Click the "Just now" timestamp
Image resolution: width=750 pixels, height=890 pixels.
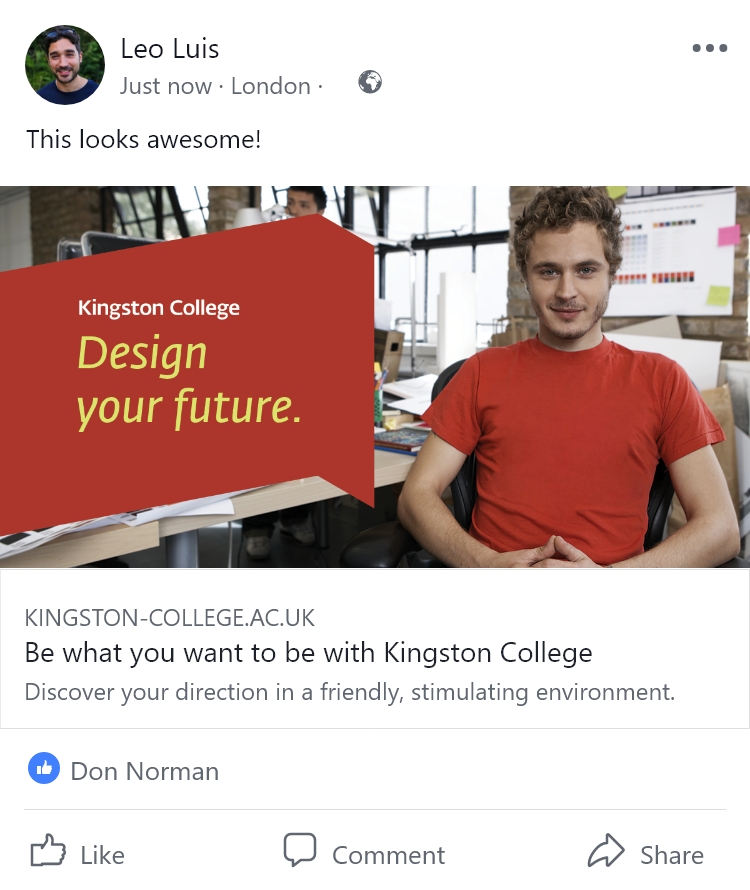[x=165, y=86]
